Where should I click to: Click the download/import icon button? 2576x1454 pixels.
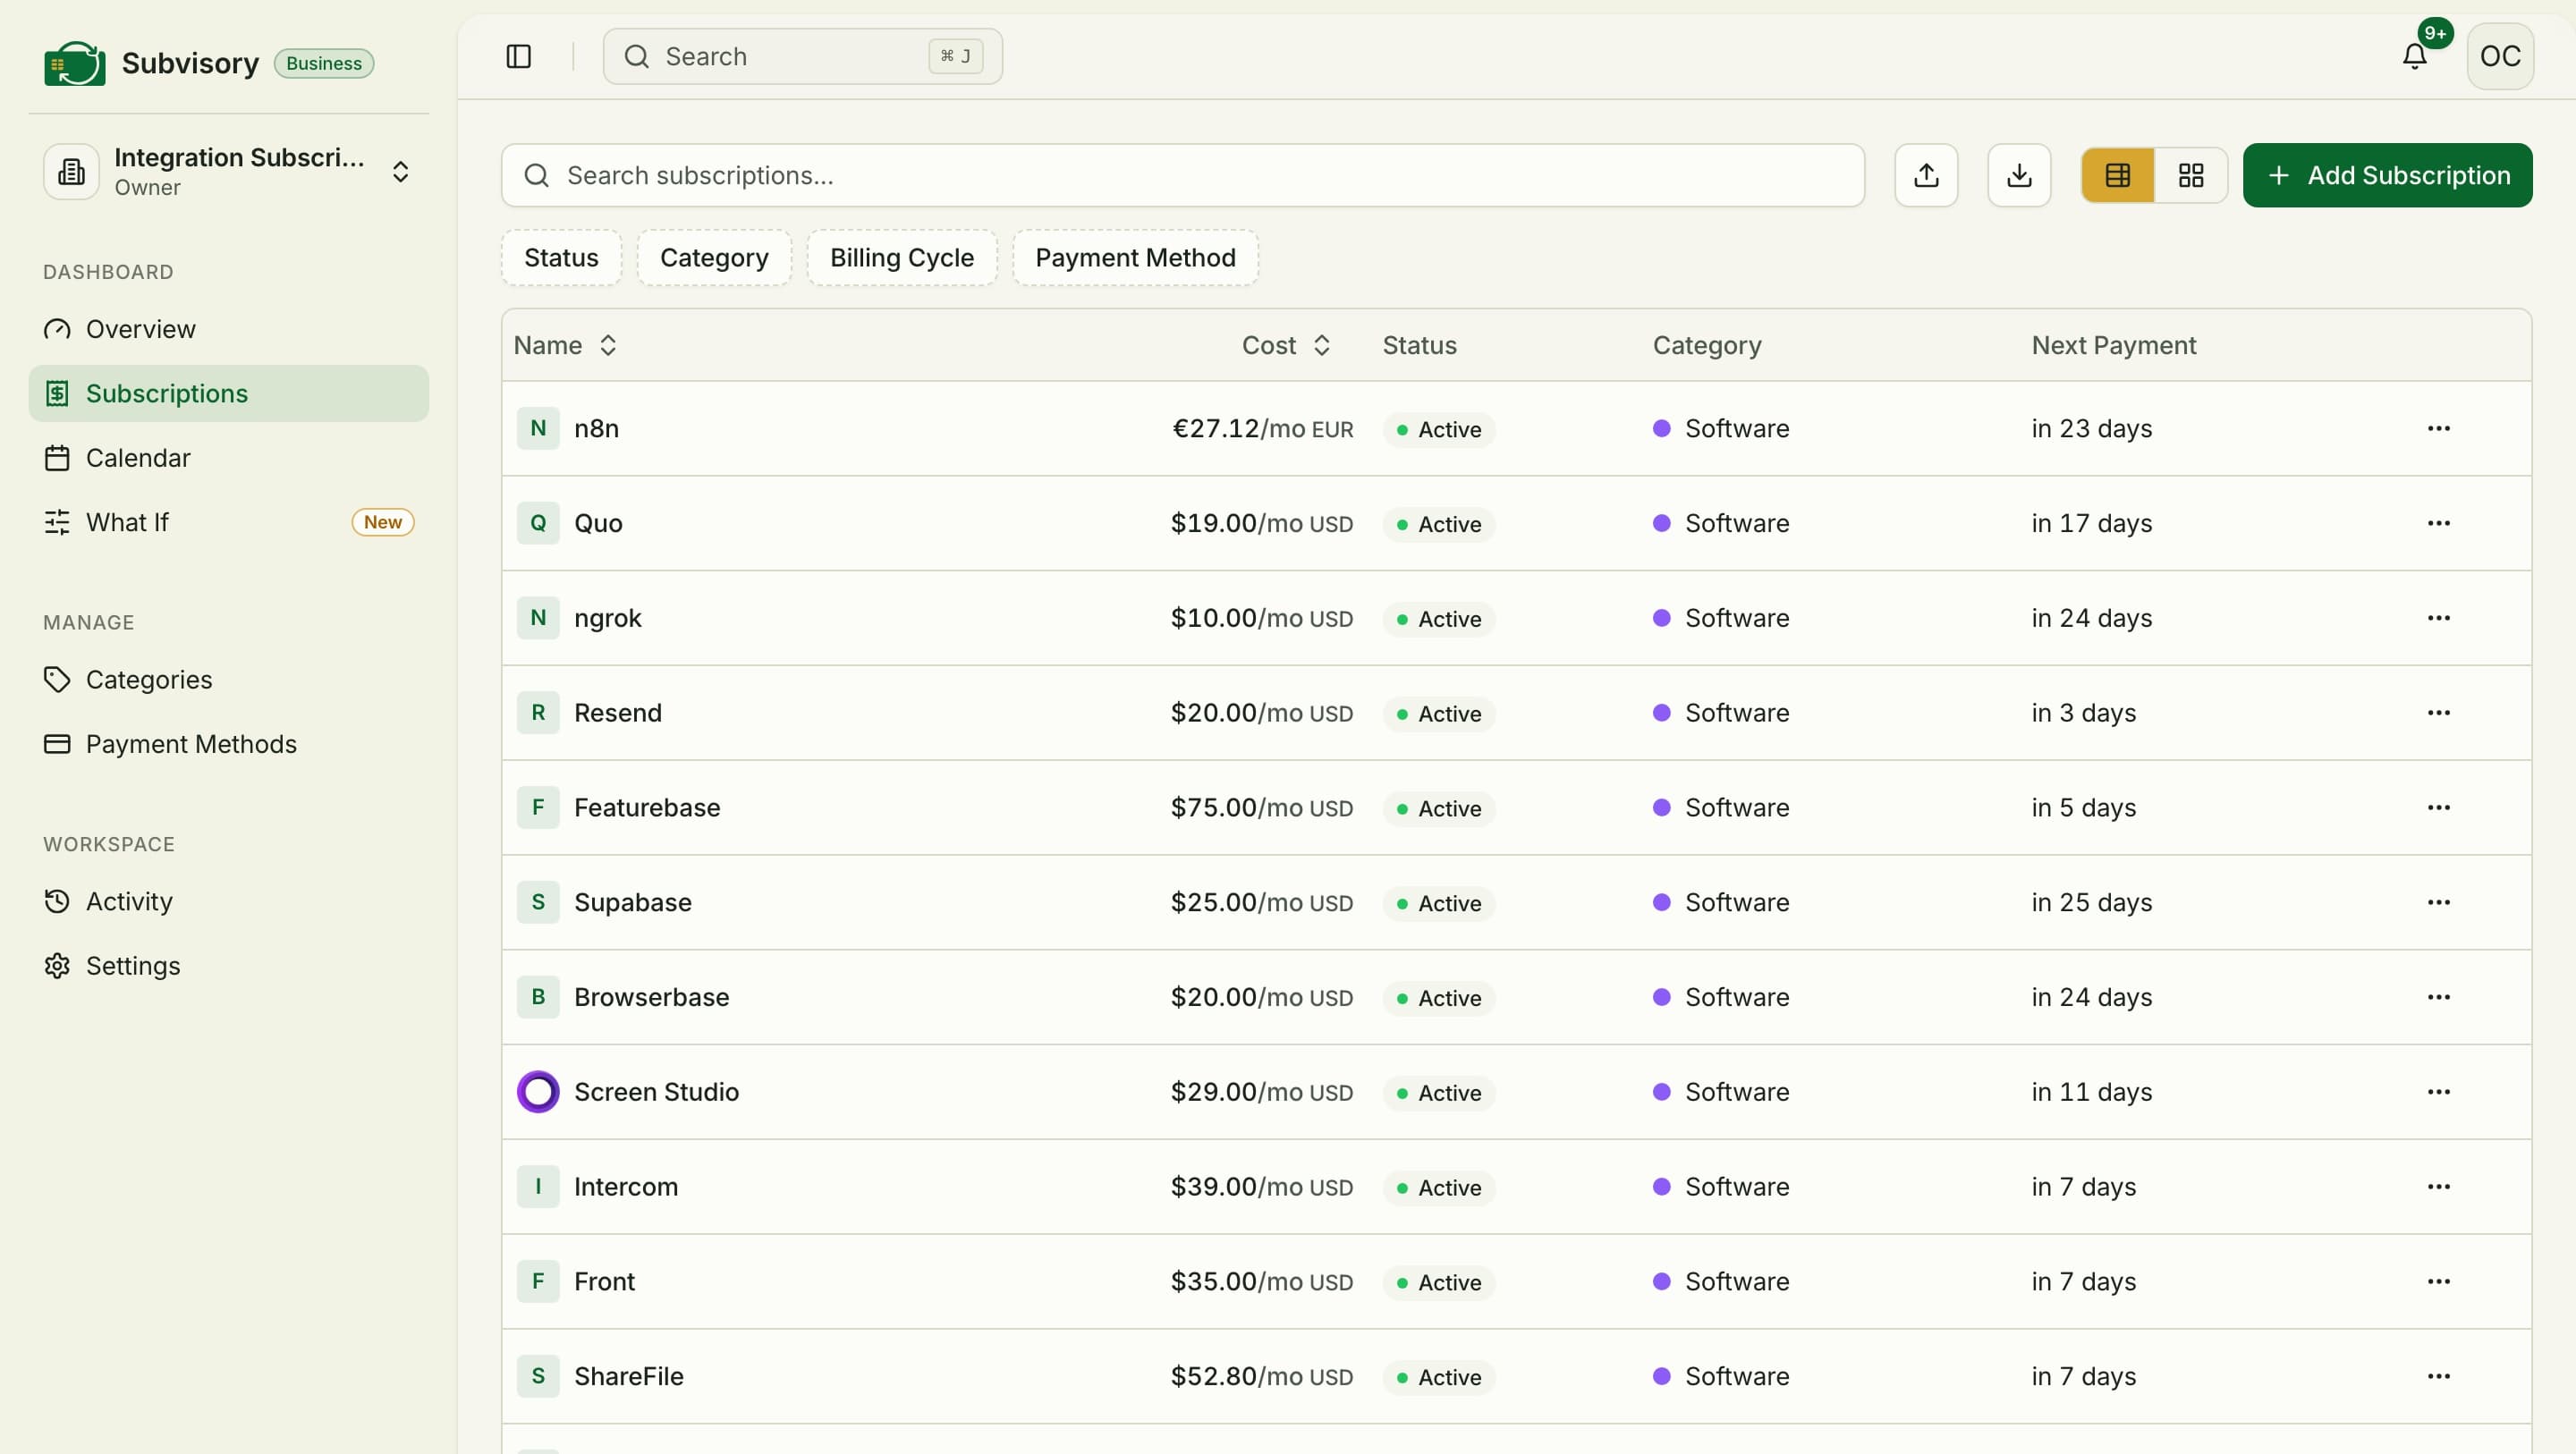(x=2019, y=175)
